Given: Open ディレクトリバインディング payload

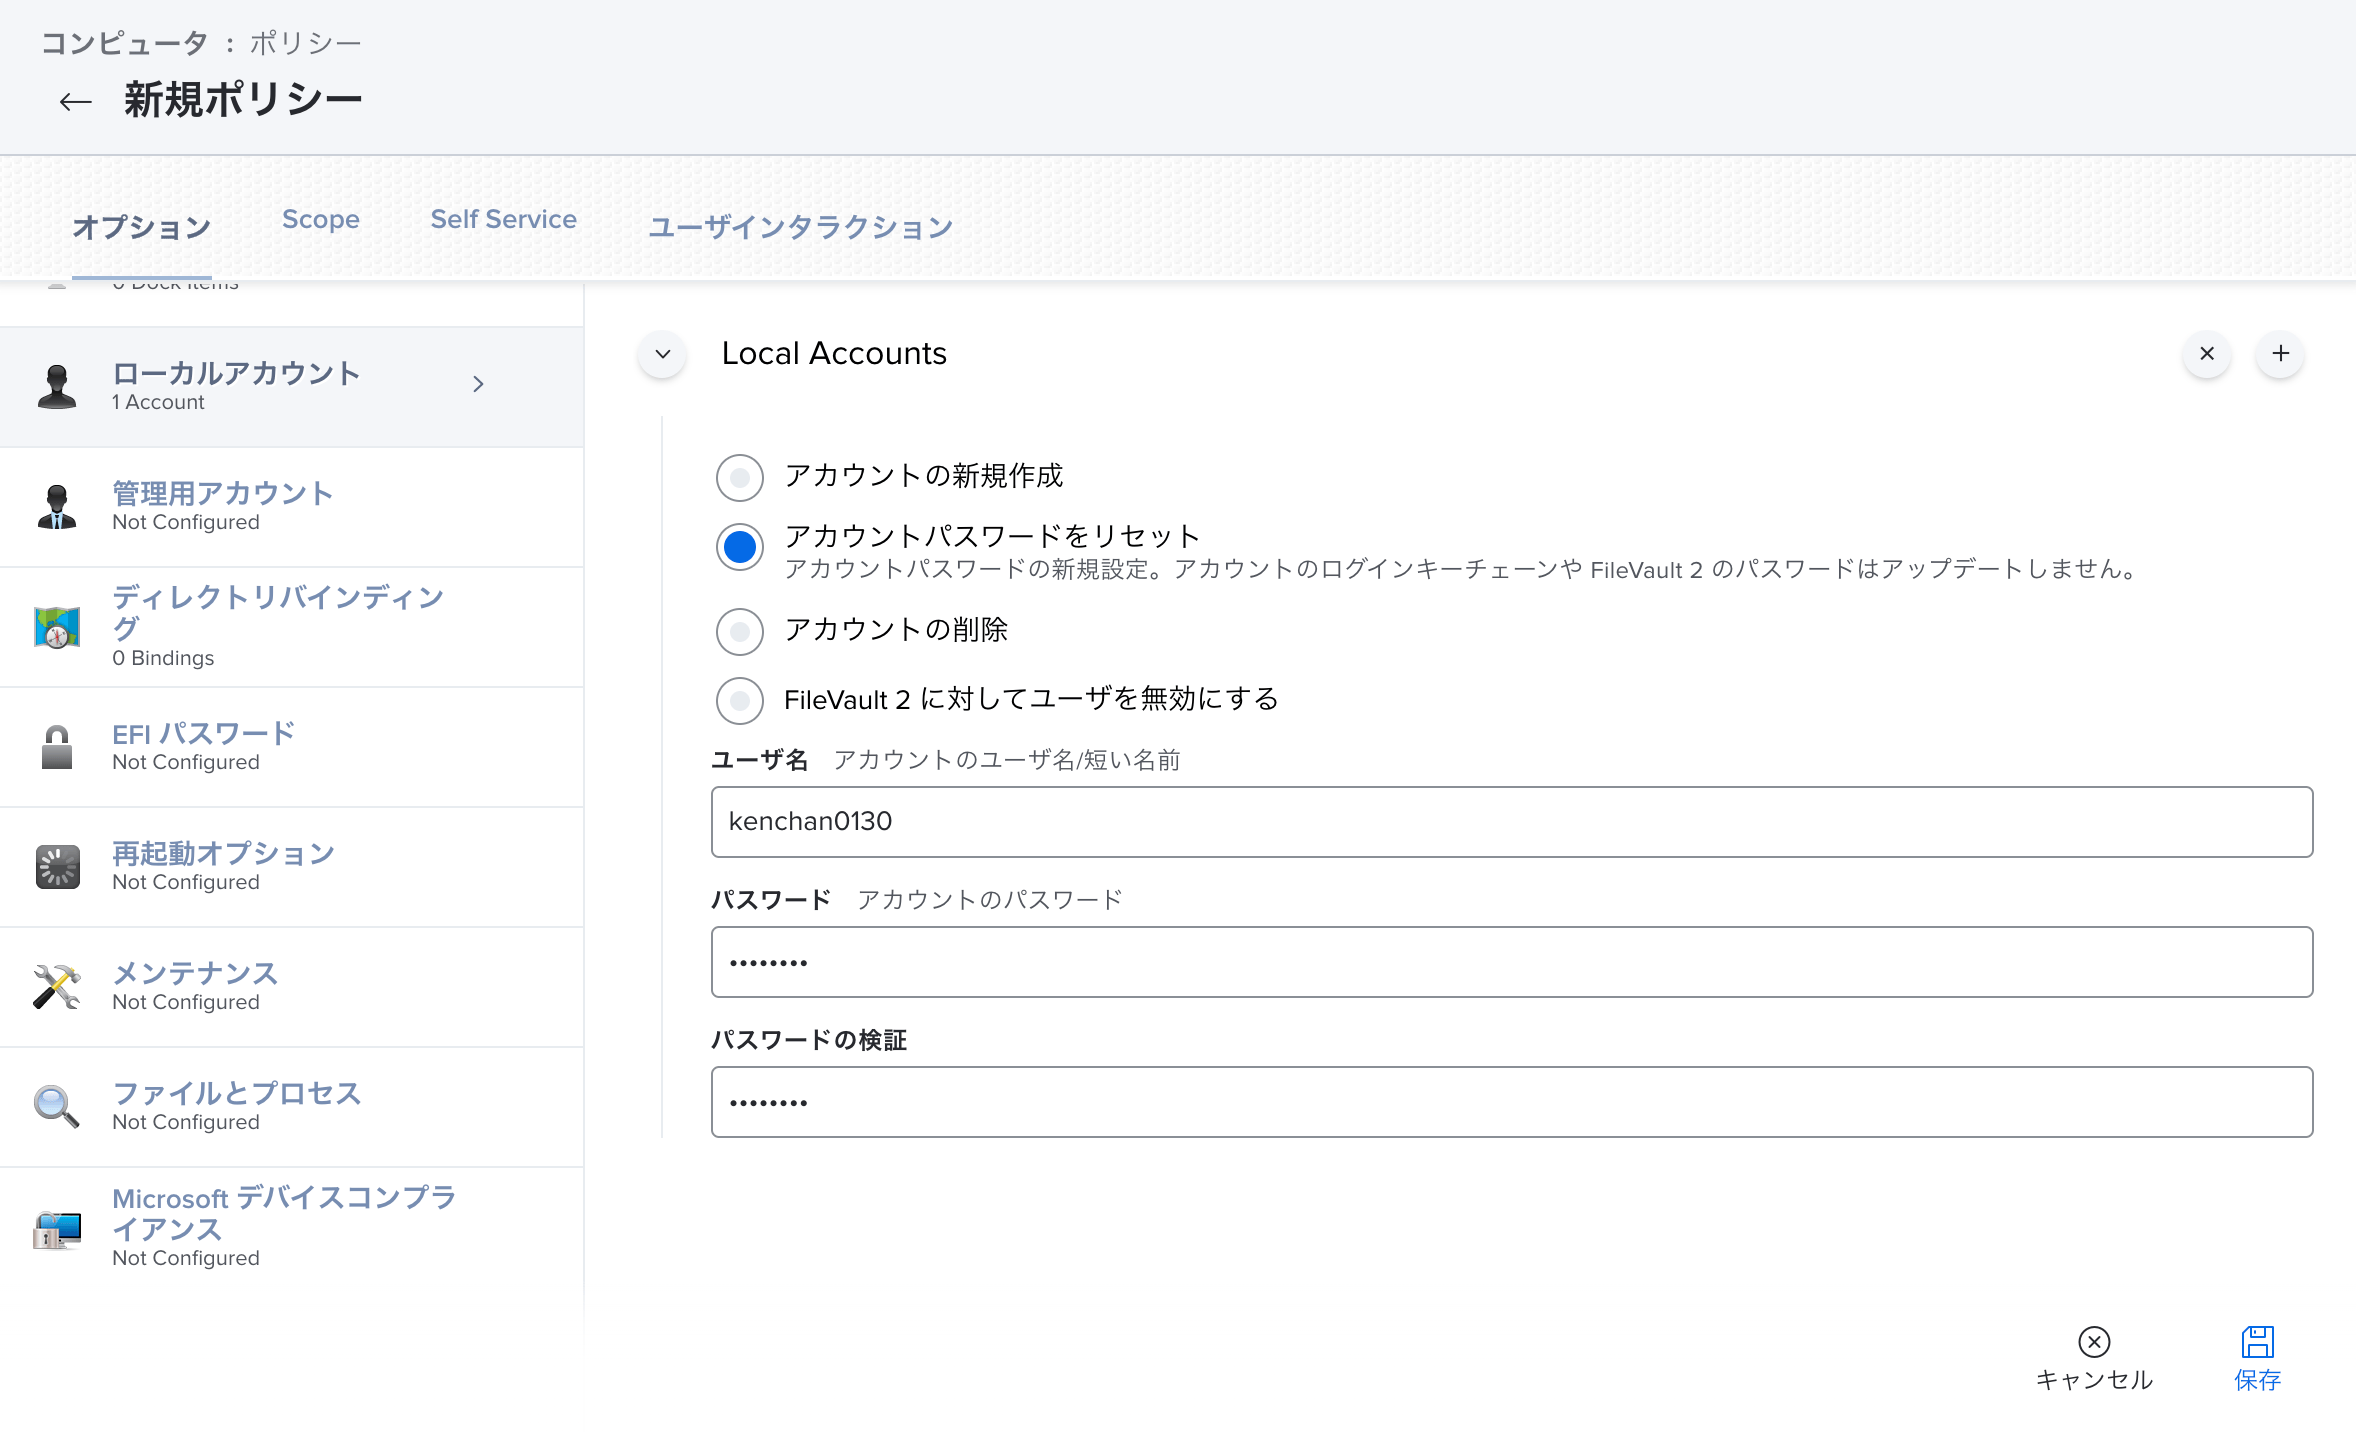Looking at the screenshot, I should tap(292, 627).
